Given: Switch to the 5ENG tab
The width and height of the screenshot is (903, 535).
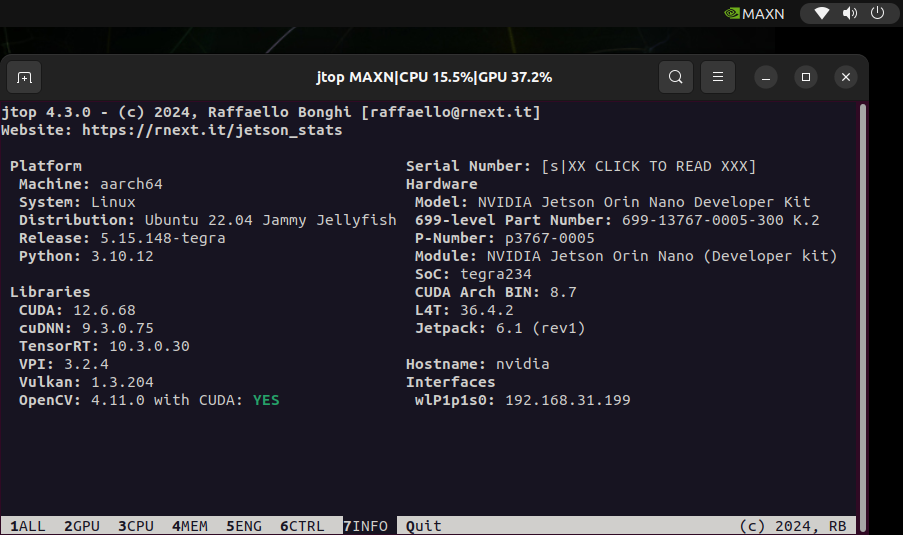Looking at the screenshot, I should [244, 526].
